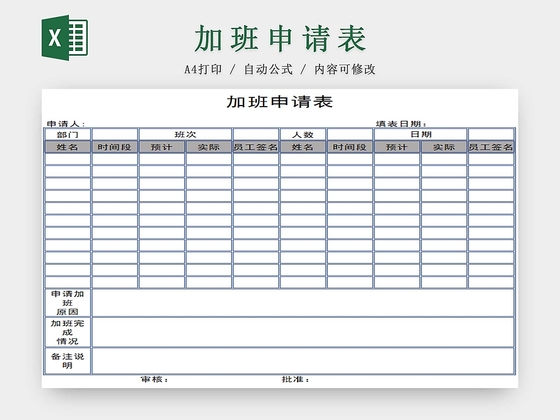The height and width of the screenshot is (420, 560).
Task: Click the 填表日期: label
Action: pyautogui.click(x=401, y=124)
